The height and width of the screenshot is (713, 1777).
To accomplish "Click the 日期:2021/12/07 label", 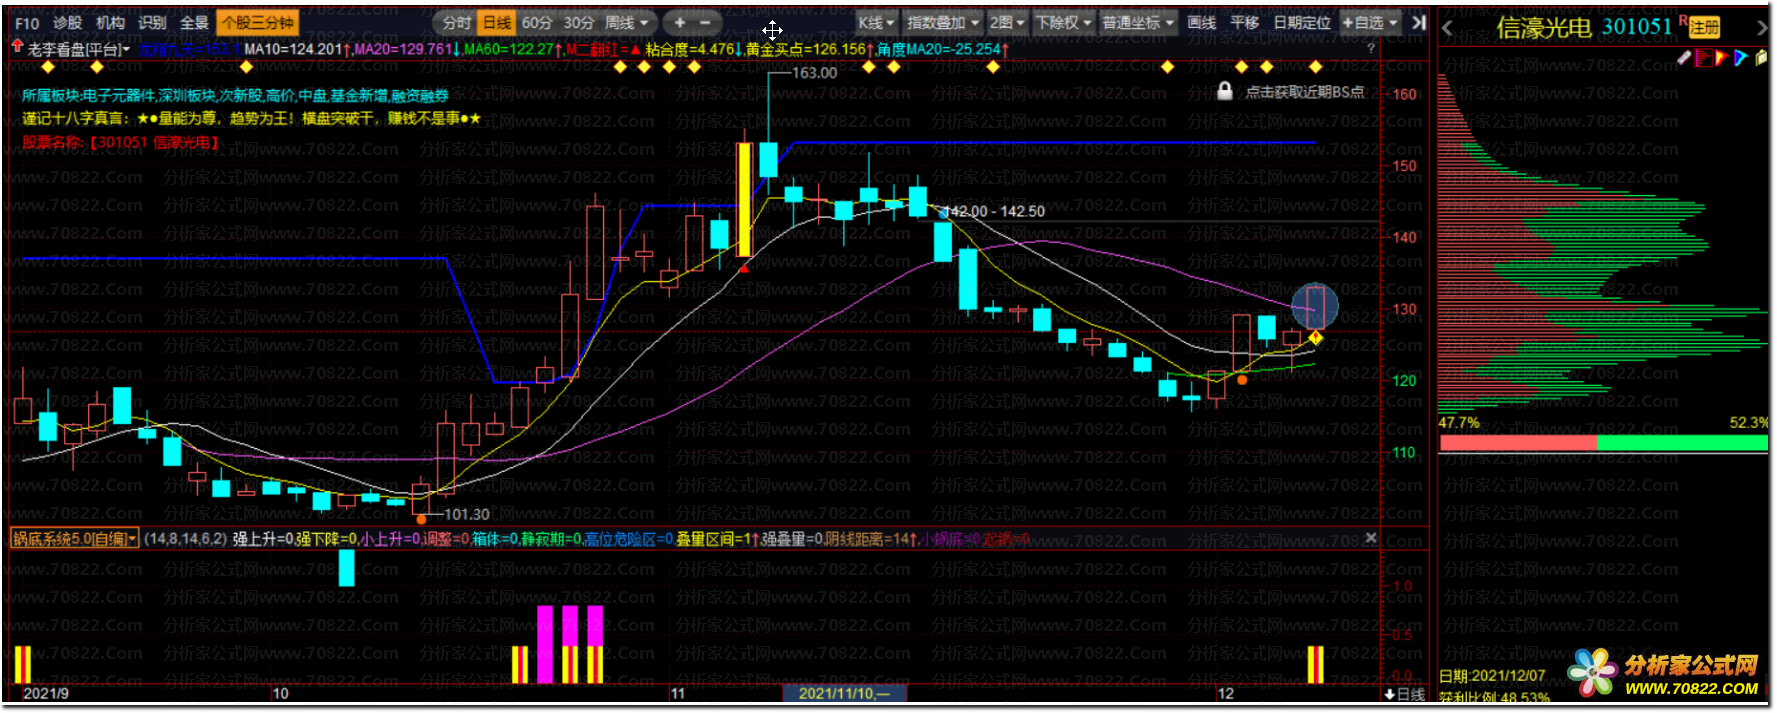I will 1492,676.
